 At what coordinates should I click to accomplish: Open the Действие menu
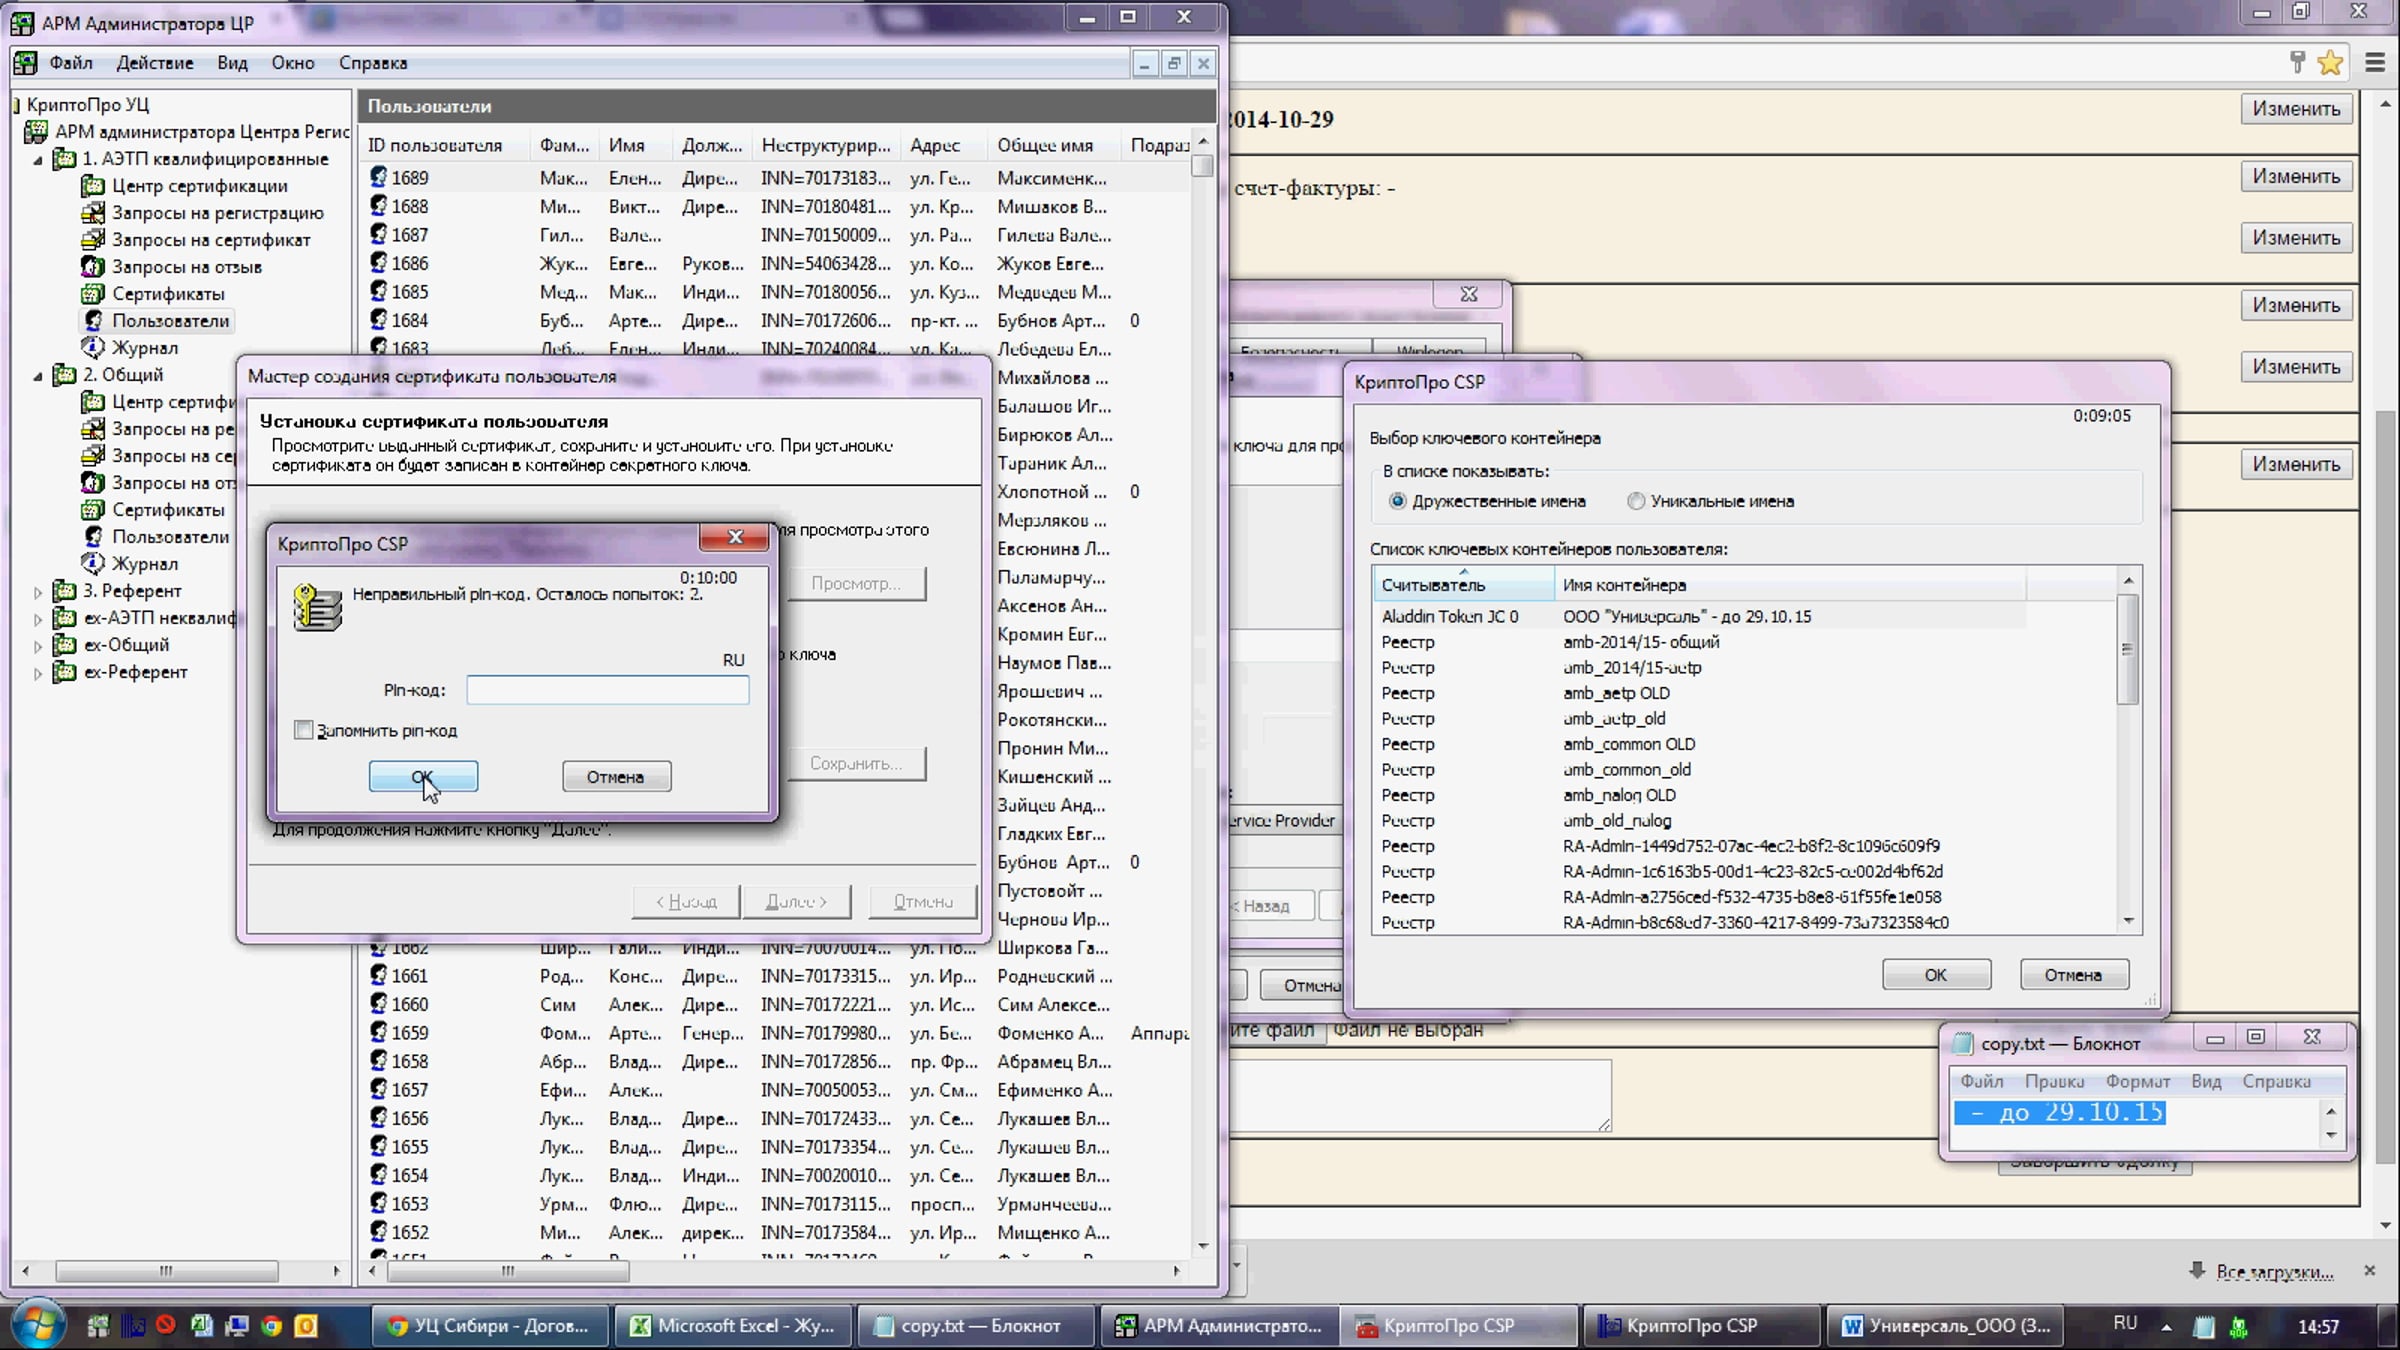(x=155, y=63)
